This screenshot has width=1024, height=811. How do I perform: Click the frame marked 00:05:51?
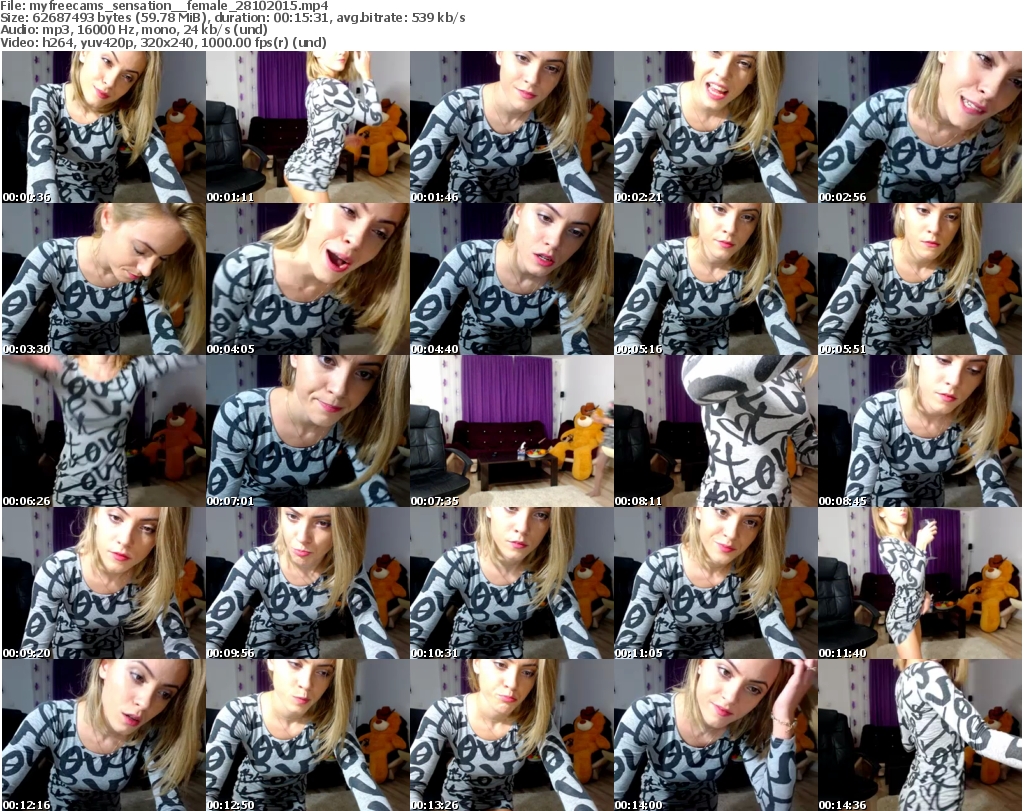920,279
